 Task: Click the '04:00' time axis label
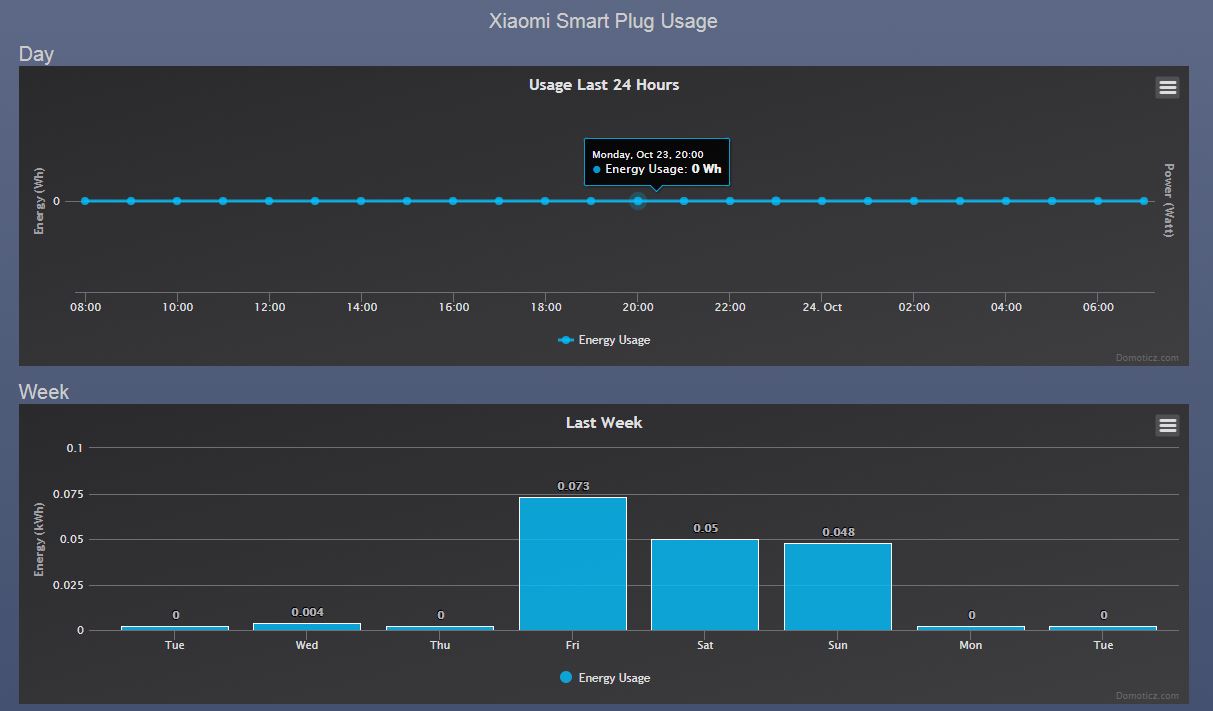coord(1006,307)
